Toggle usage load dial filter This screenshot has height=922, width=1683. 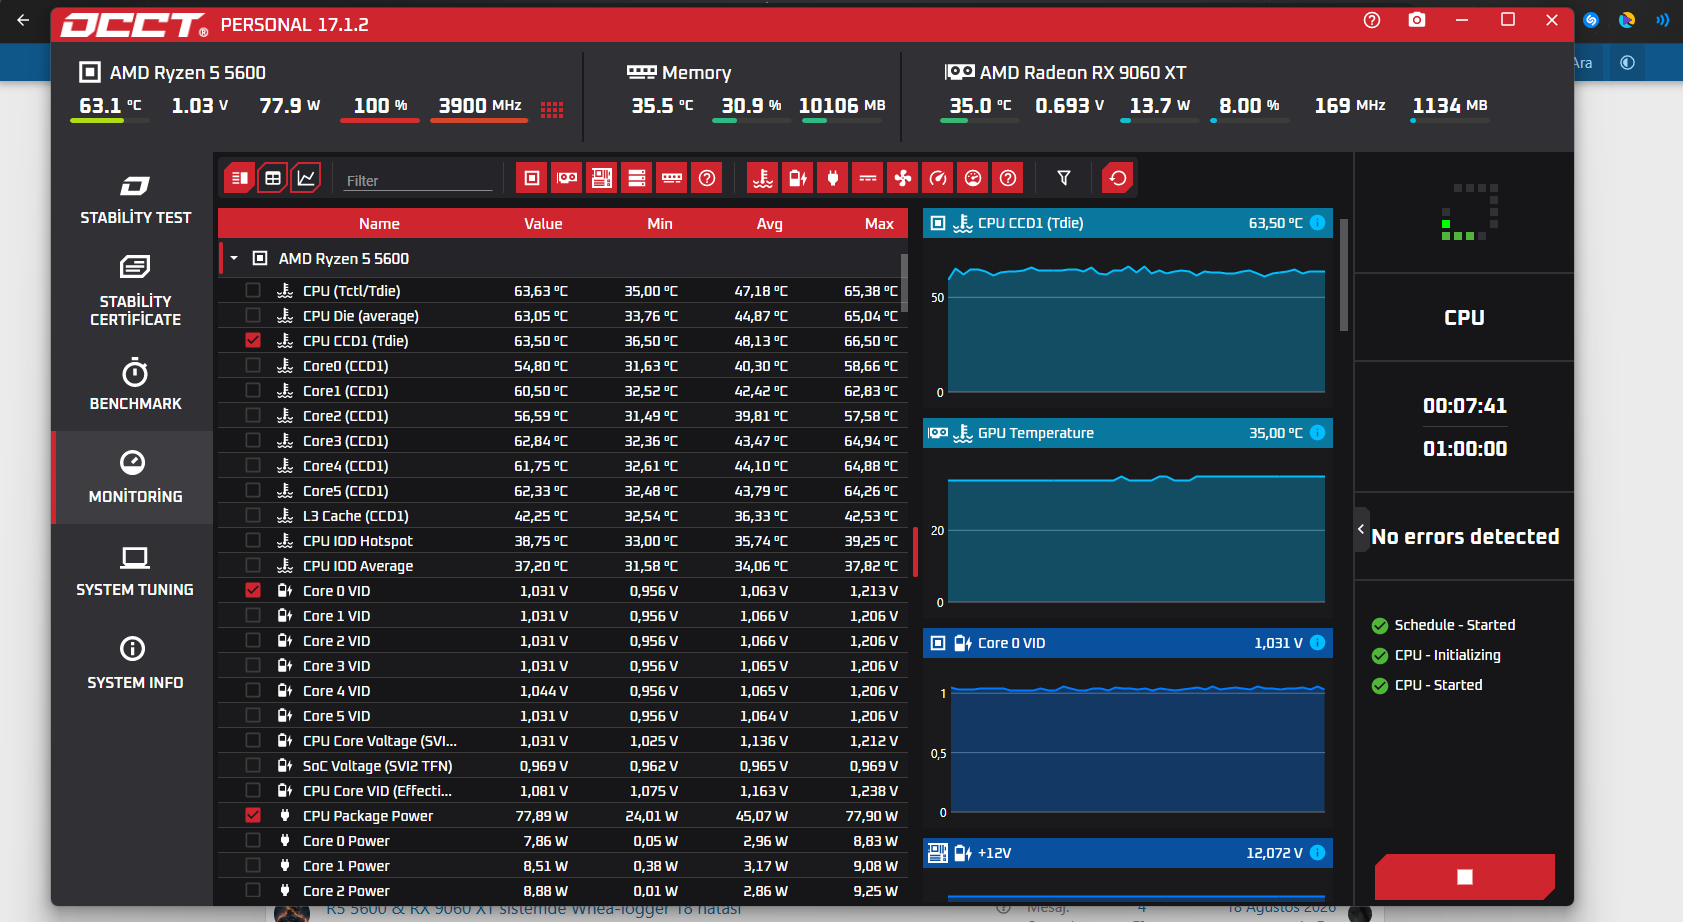coord(973,178)
